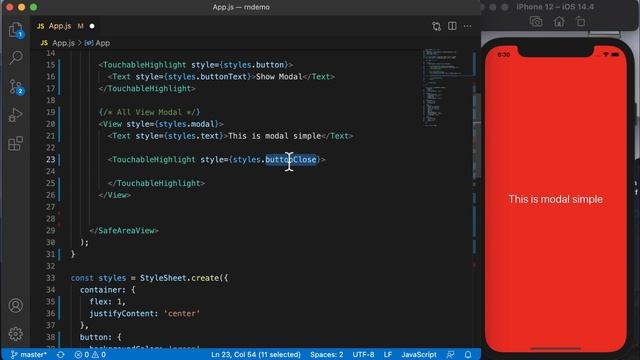Take a screenshot in iPhone simulator toolbar

(x=536, y=22)
